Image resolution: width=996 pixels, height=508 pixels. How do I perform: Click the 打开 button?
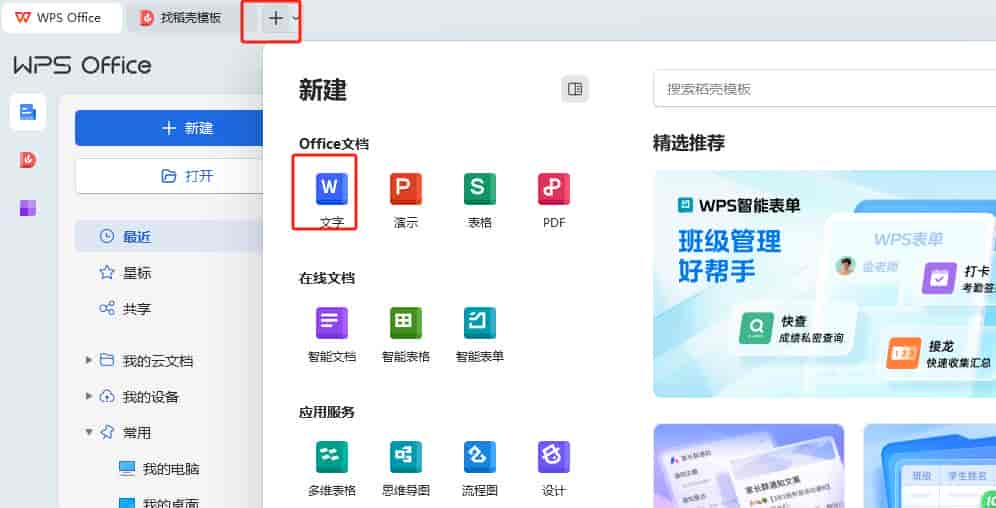[x=168, y=176]
